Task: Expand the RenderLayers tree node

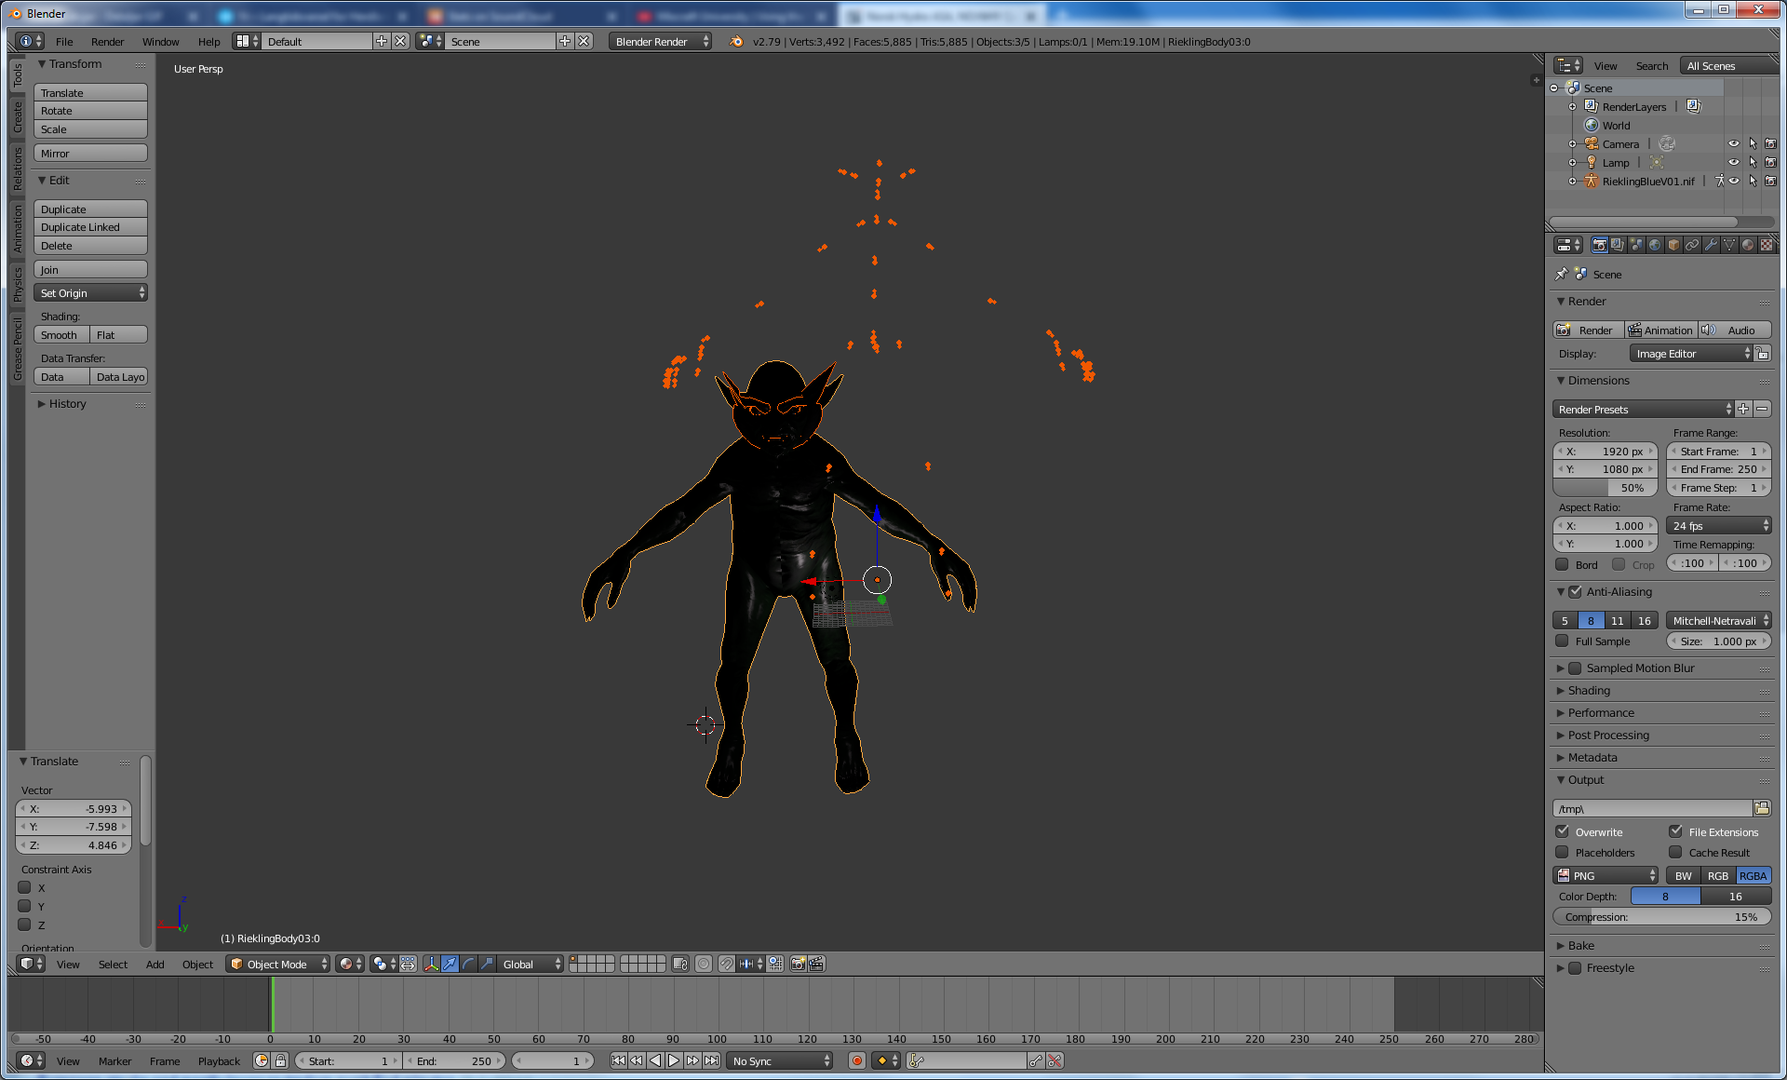Action: click(1572, 107)
